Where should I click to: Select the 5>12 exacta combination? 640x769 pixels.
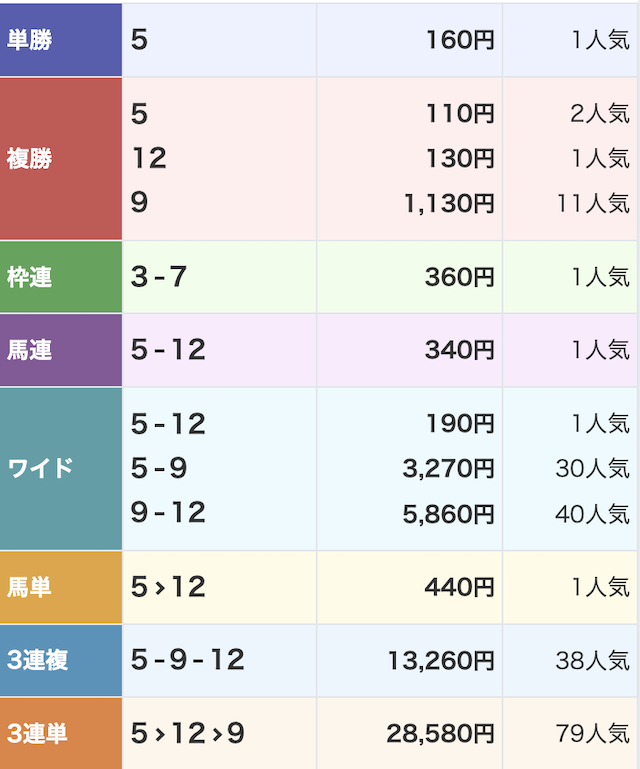tap(168, 587)
